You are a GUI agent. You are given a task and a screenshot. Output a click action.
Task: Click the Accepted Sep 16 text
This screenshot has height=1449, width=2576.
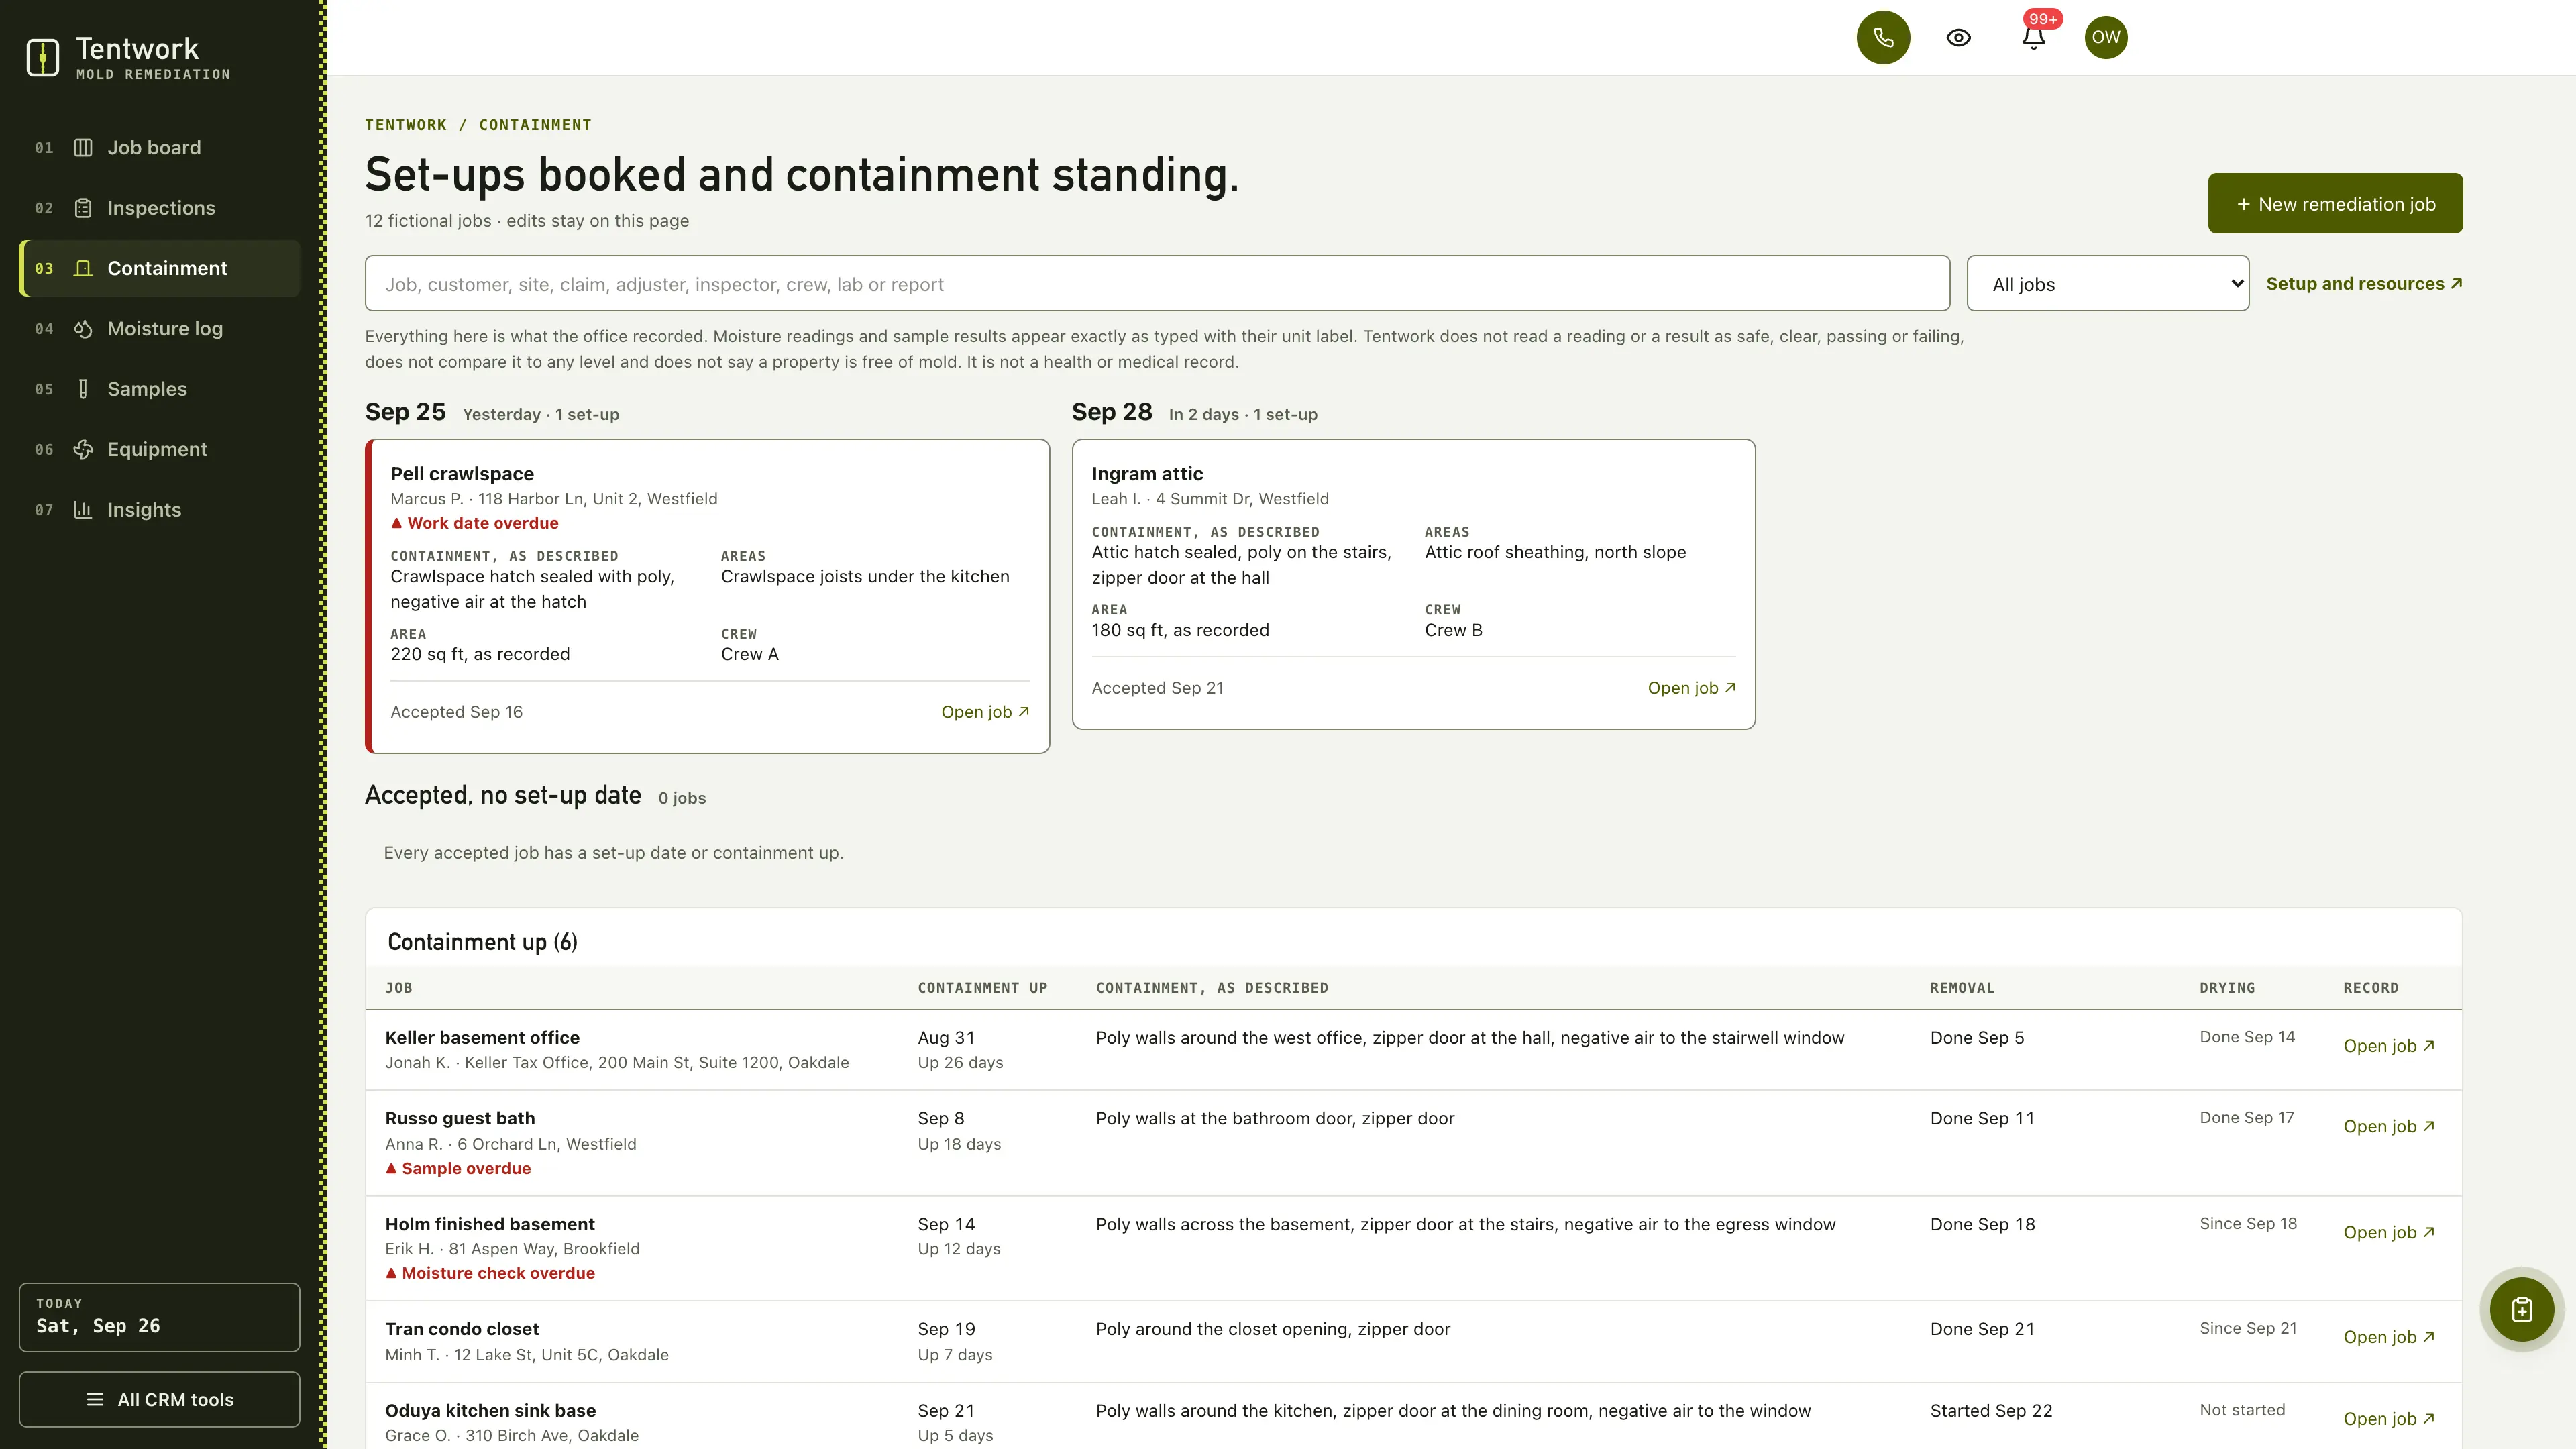point(456,712)
